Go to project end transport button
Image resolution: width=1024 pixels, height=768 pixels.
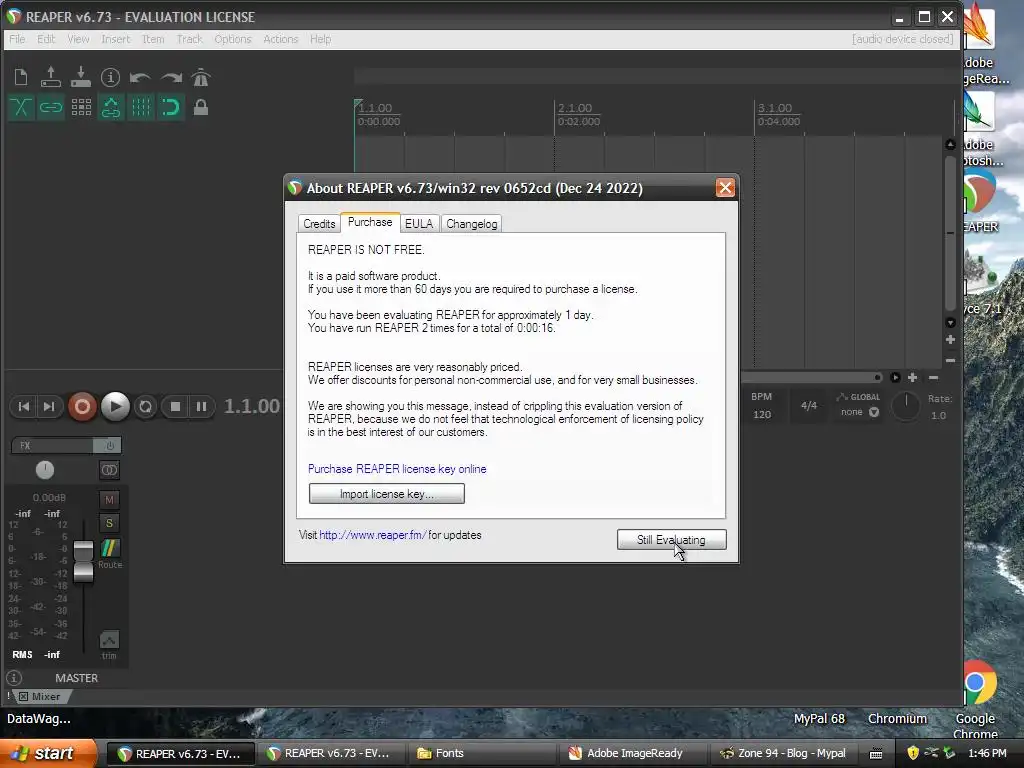(49, 407)
